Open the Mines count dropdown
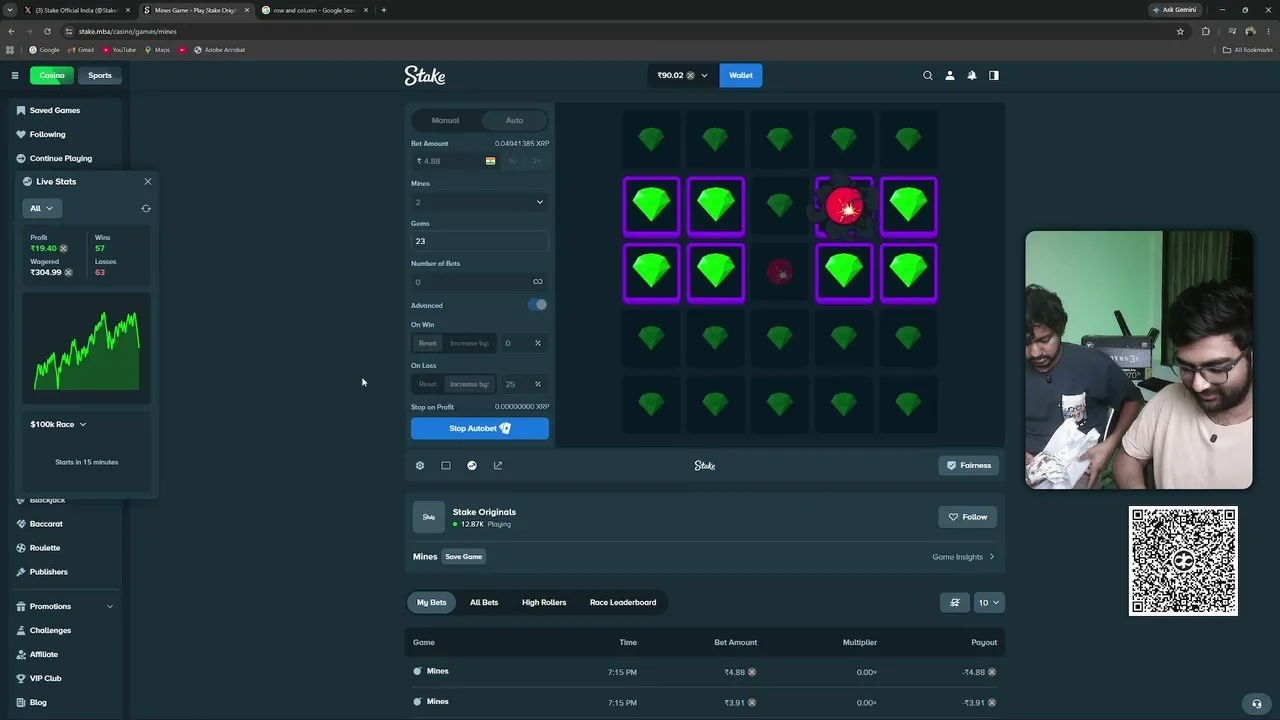The image size is (1280, 720). [480, 202]
